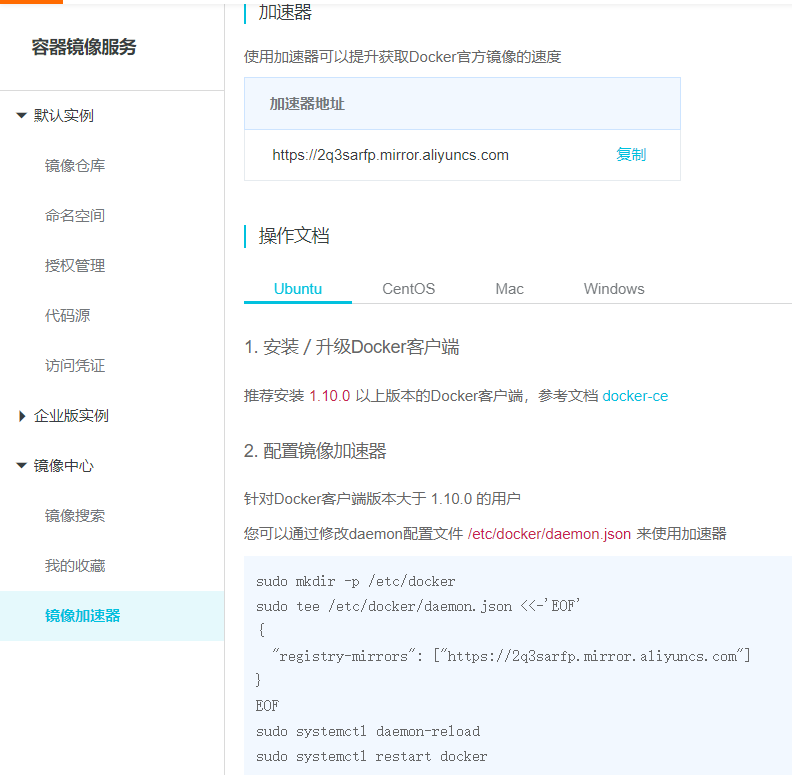Switch to the CentOS tab
Image resolution: width=792 pixels, height=775 pixels.
click(x=409, y=289)
